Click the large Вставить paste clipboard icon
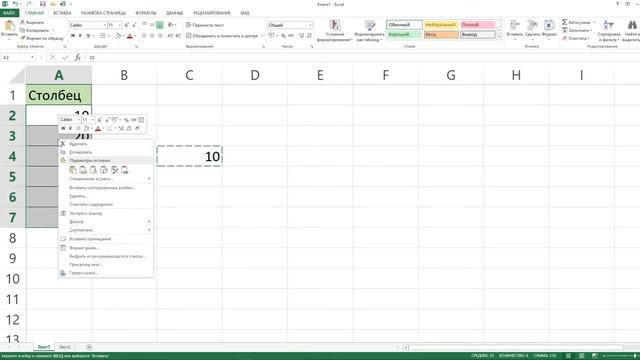This screenshot has height=360, width=640. [x=9, y=26]
